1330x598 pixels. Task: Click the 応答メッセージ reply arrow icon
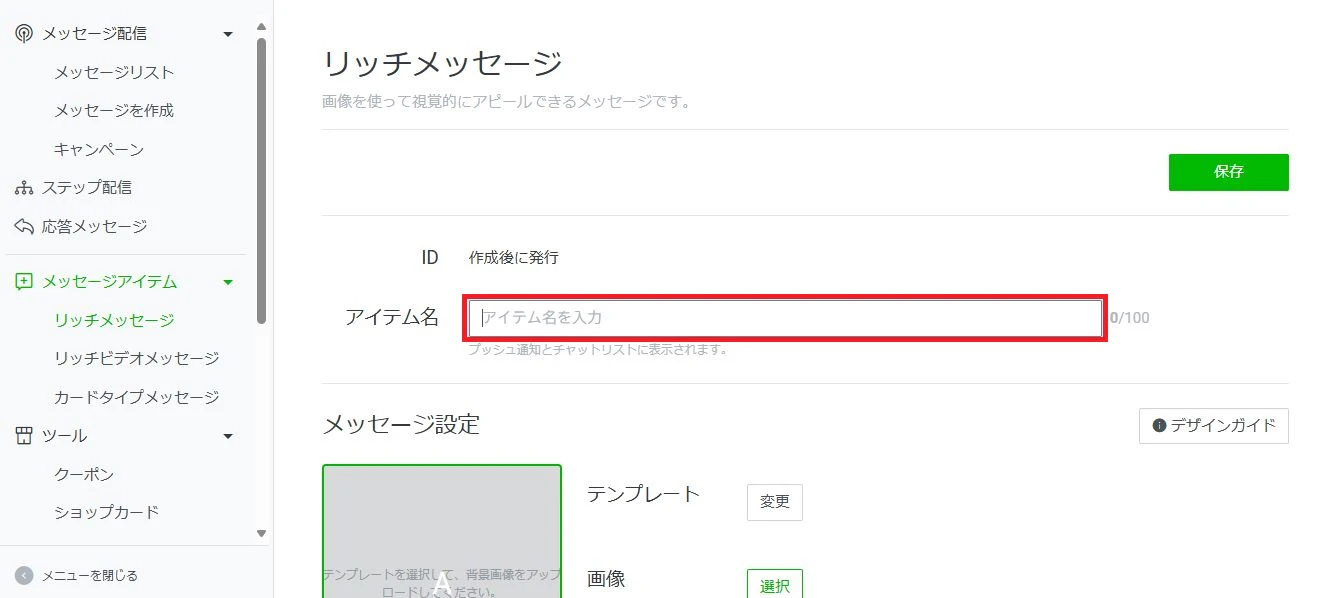click(24, 226)
